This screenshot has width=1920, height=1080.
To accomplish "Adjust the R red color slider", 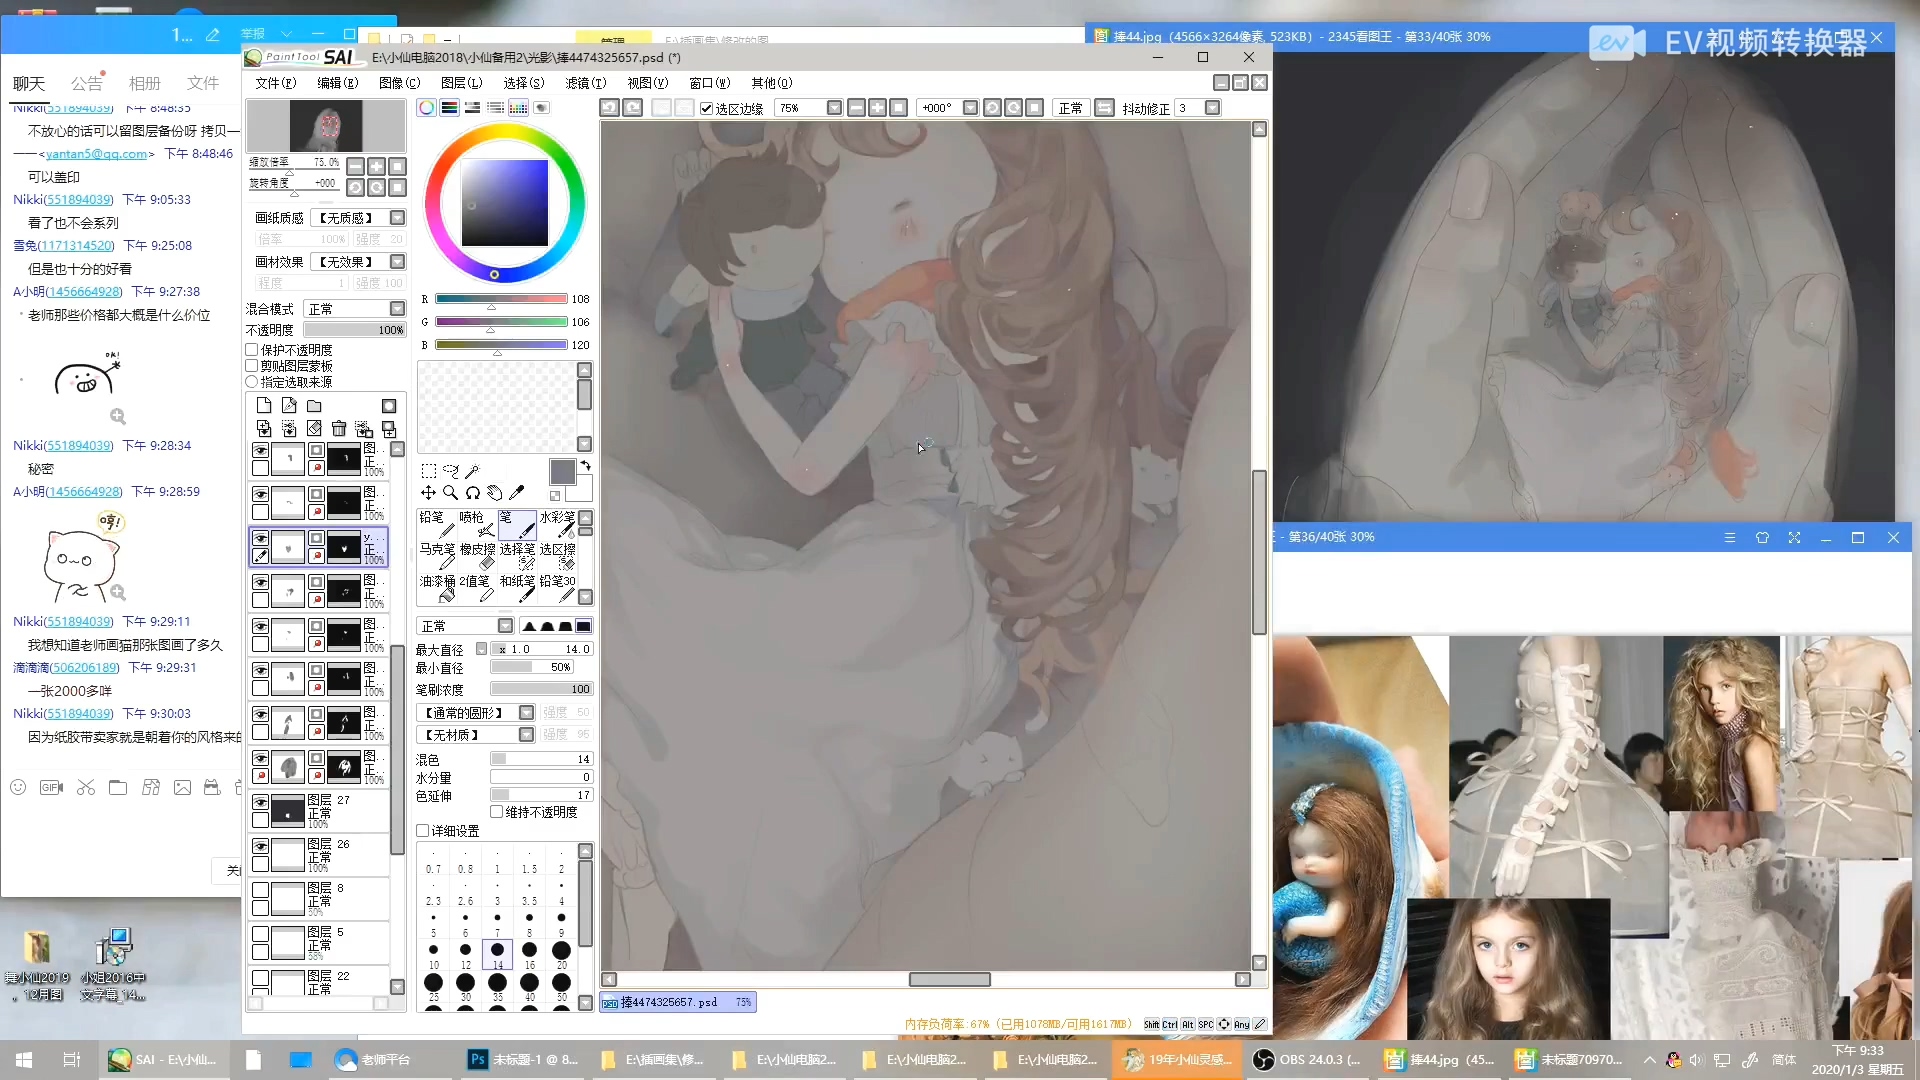I will (501, 299).
